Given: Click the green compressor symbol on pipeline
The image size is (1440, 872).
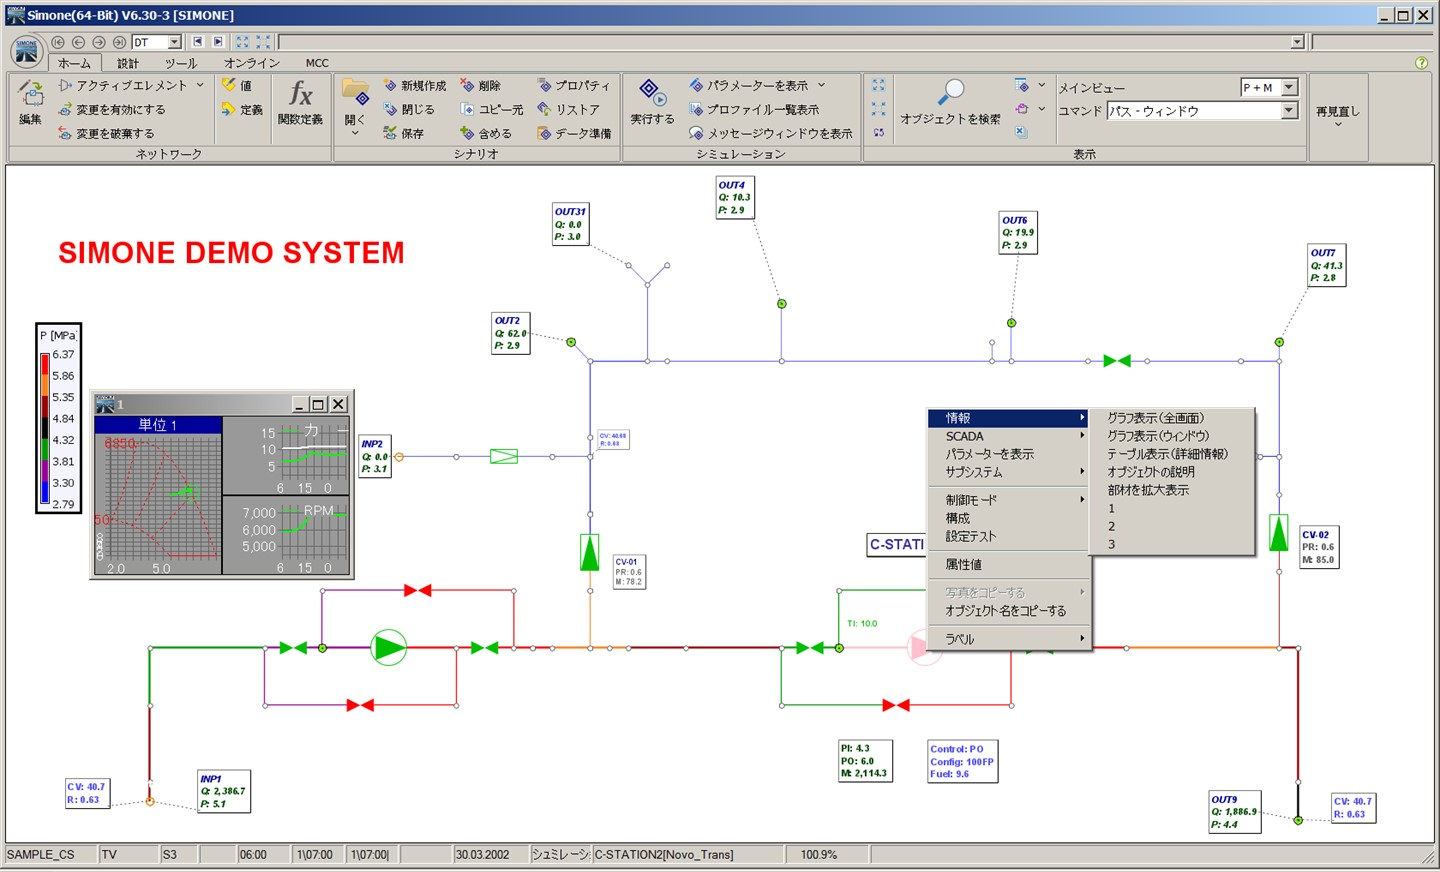Looking at the screenshot, I should tap(389, 648).
